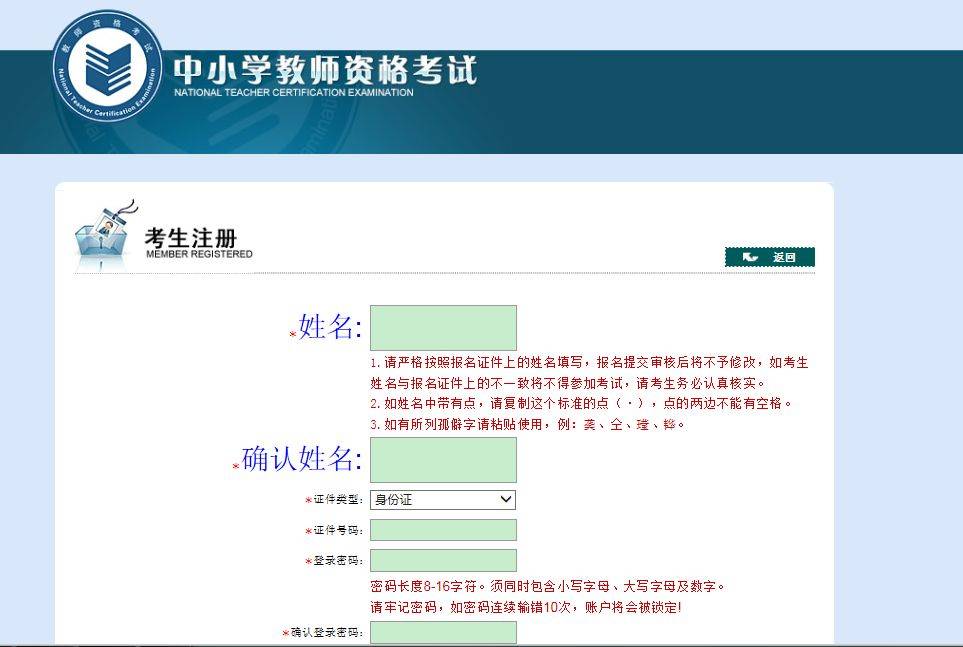Click the rare character examples line
Image resolution: width=963 pixels, height=647 pixels.
[x=527, y=424]
